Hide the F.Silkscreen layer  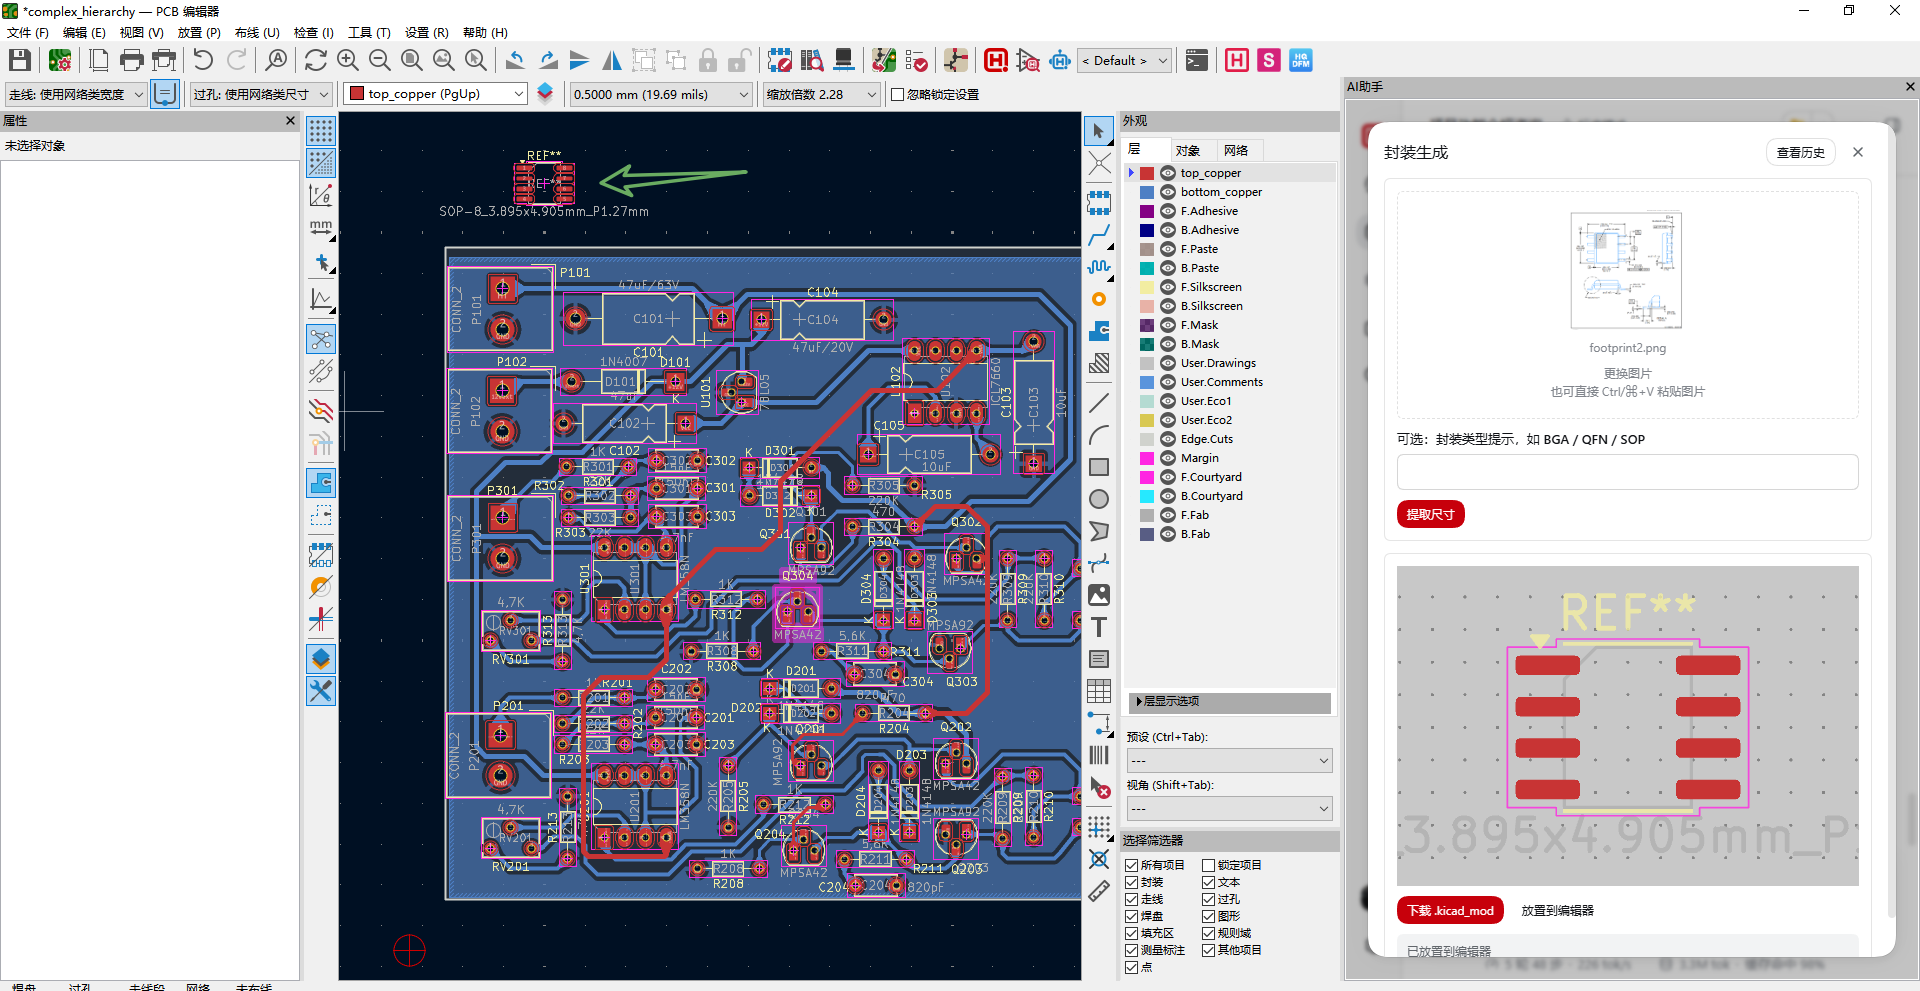coord(1167,287)
